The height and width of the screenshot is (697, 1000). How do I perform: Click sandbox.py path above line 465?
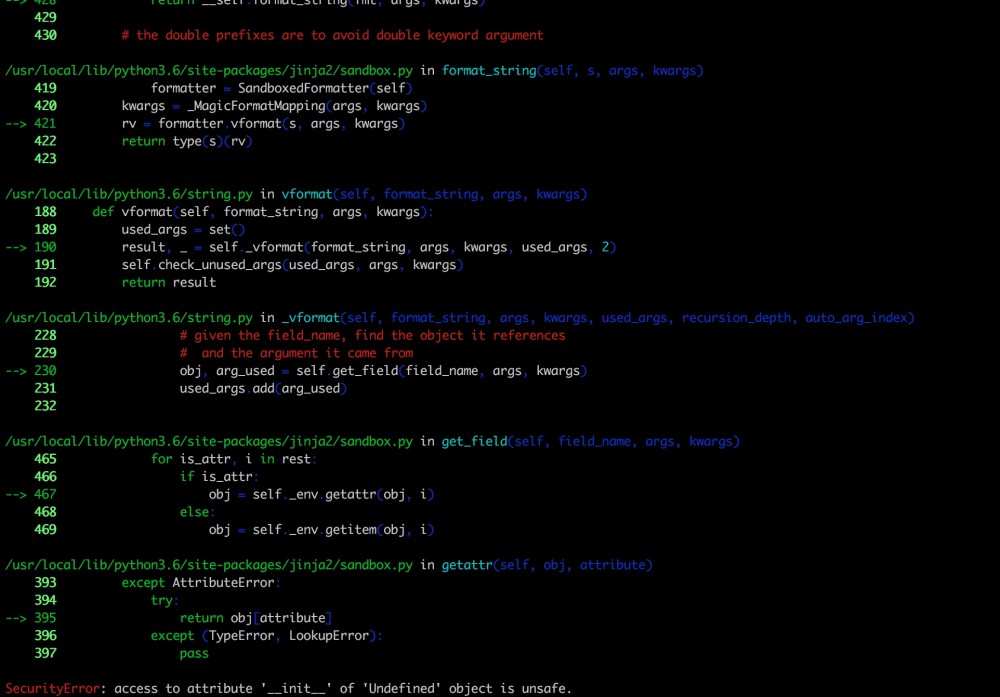coord(209,441)
